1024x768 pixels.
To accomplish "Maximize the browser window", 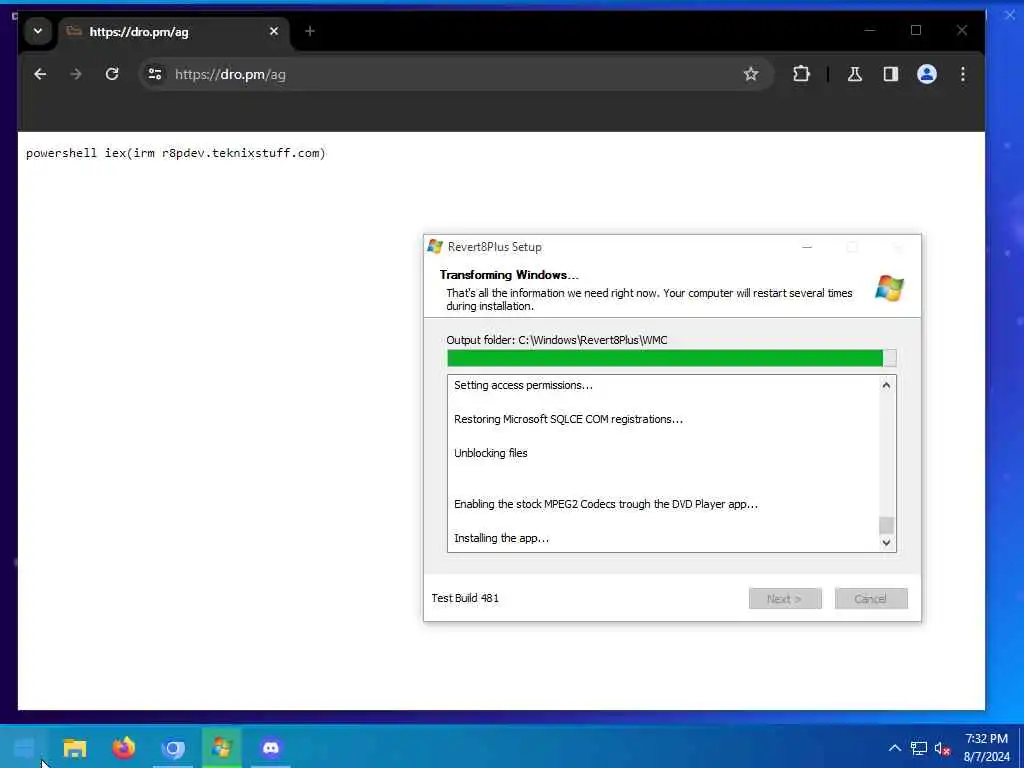I will pyautogui.click(x=916, y=30).
